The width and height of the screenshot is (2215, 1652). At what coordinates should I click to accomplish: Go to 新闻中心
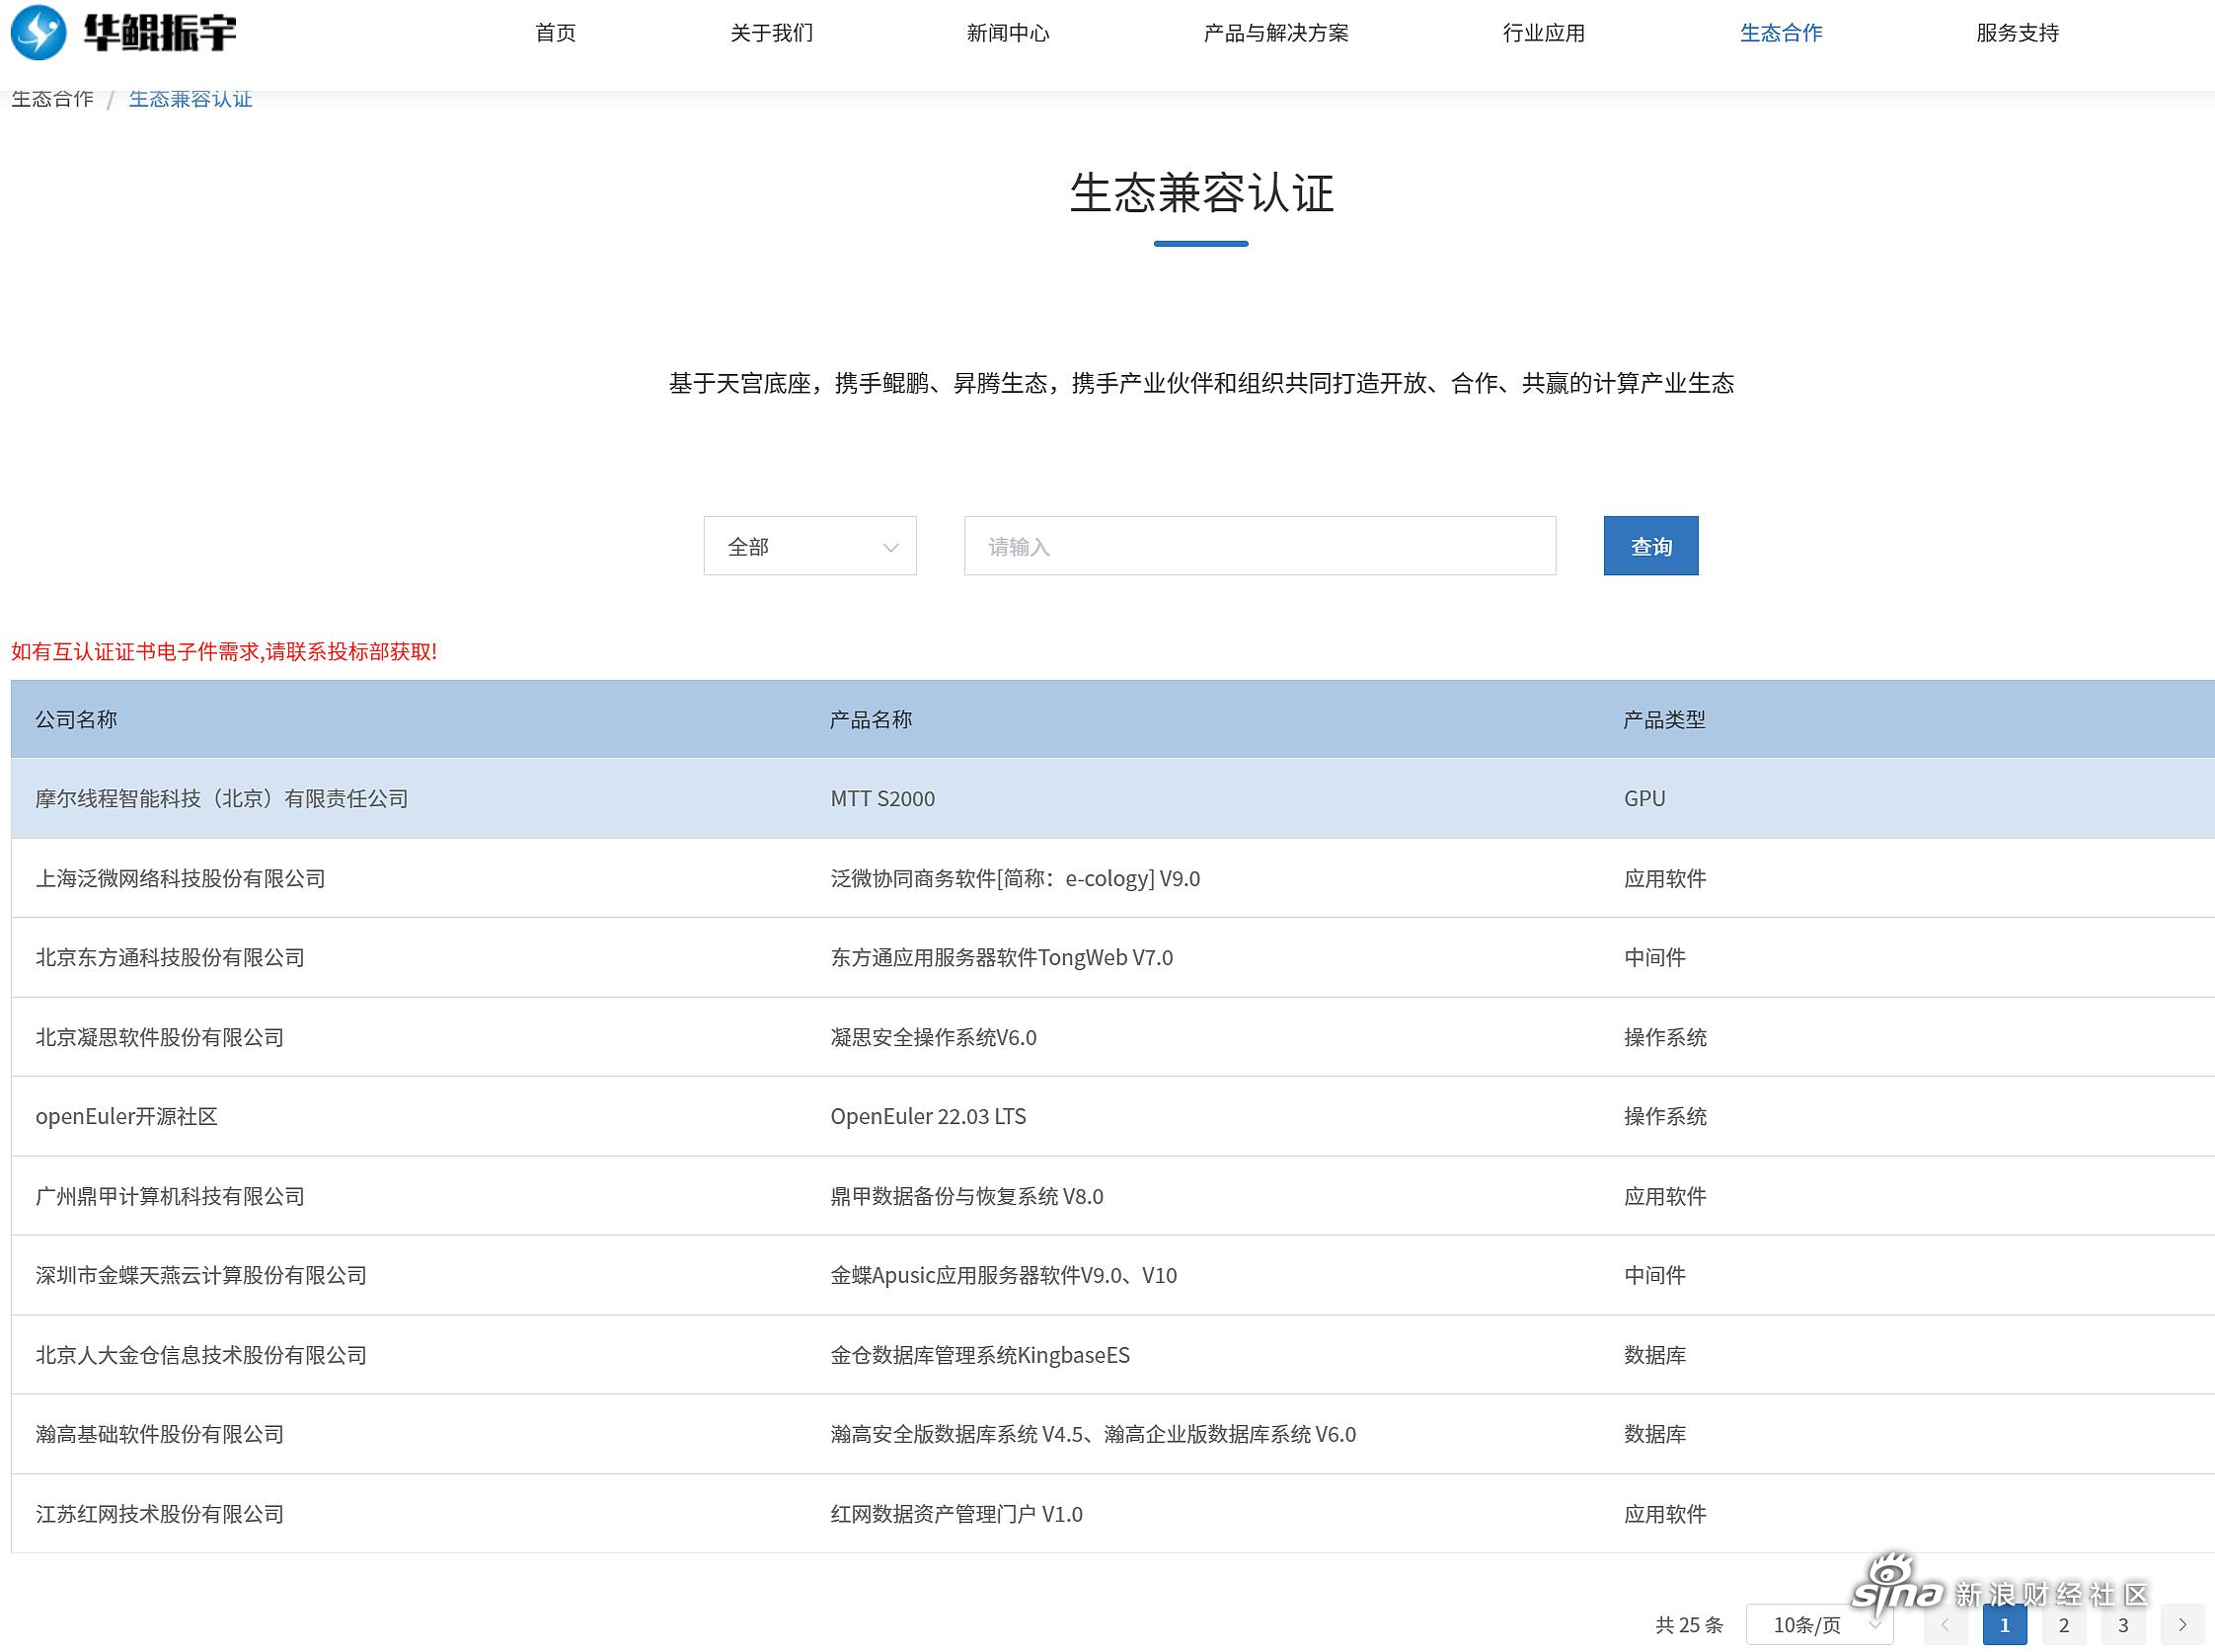[1007, 33]
